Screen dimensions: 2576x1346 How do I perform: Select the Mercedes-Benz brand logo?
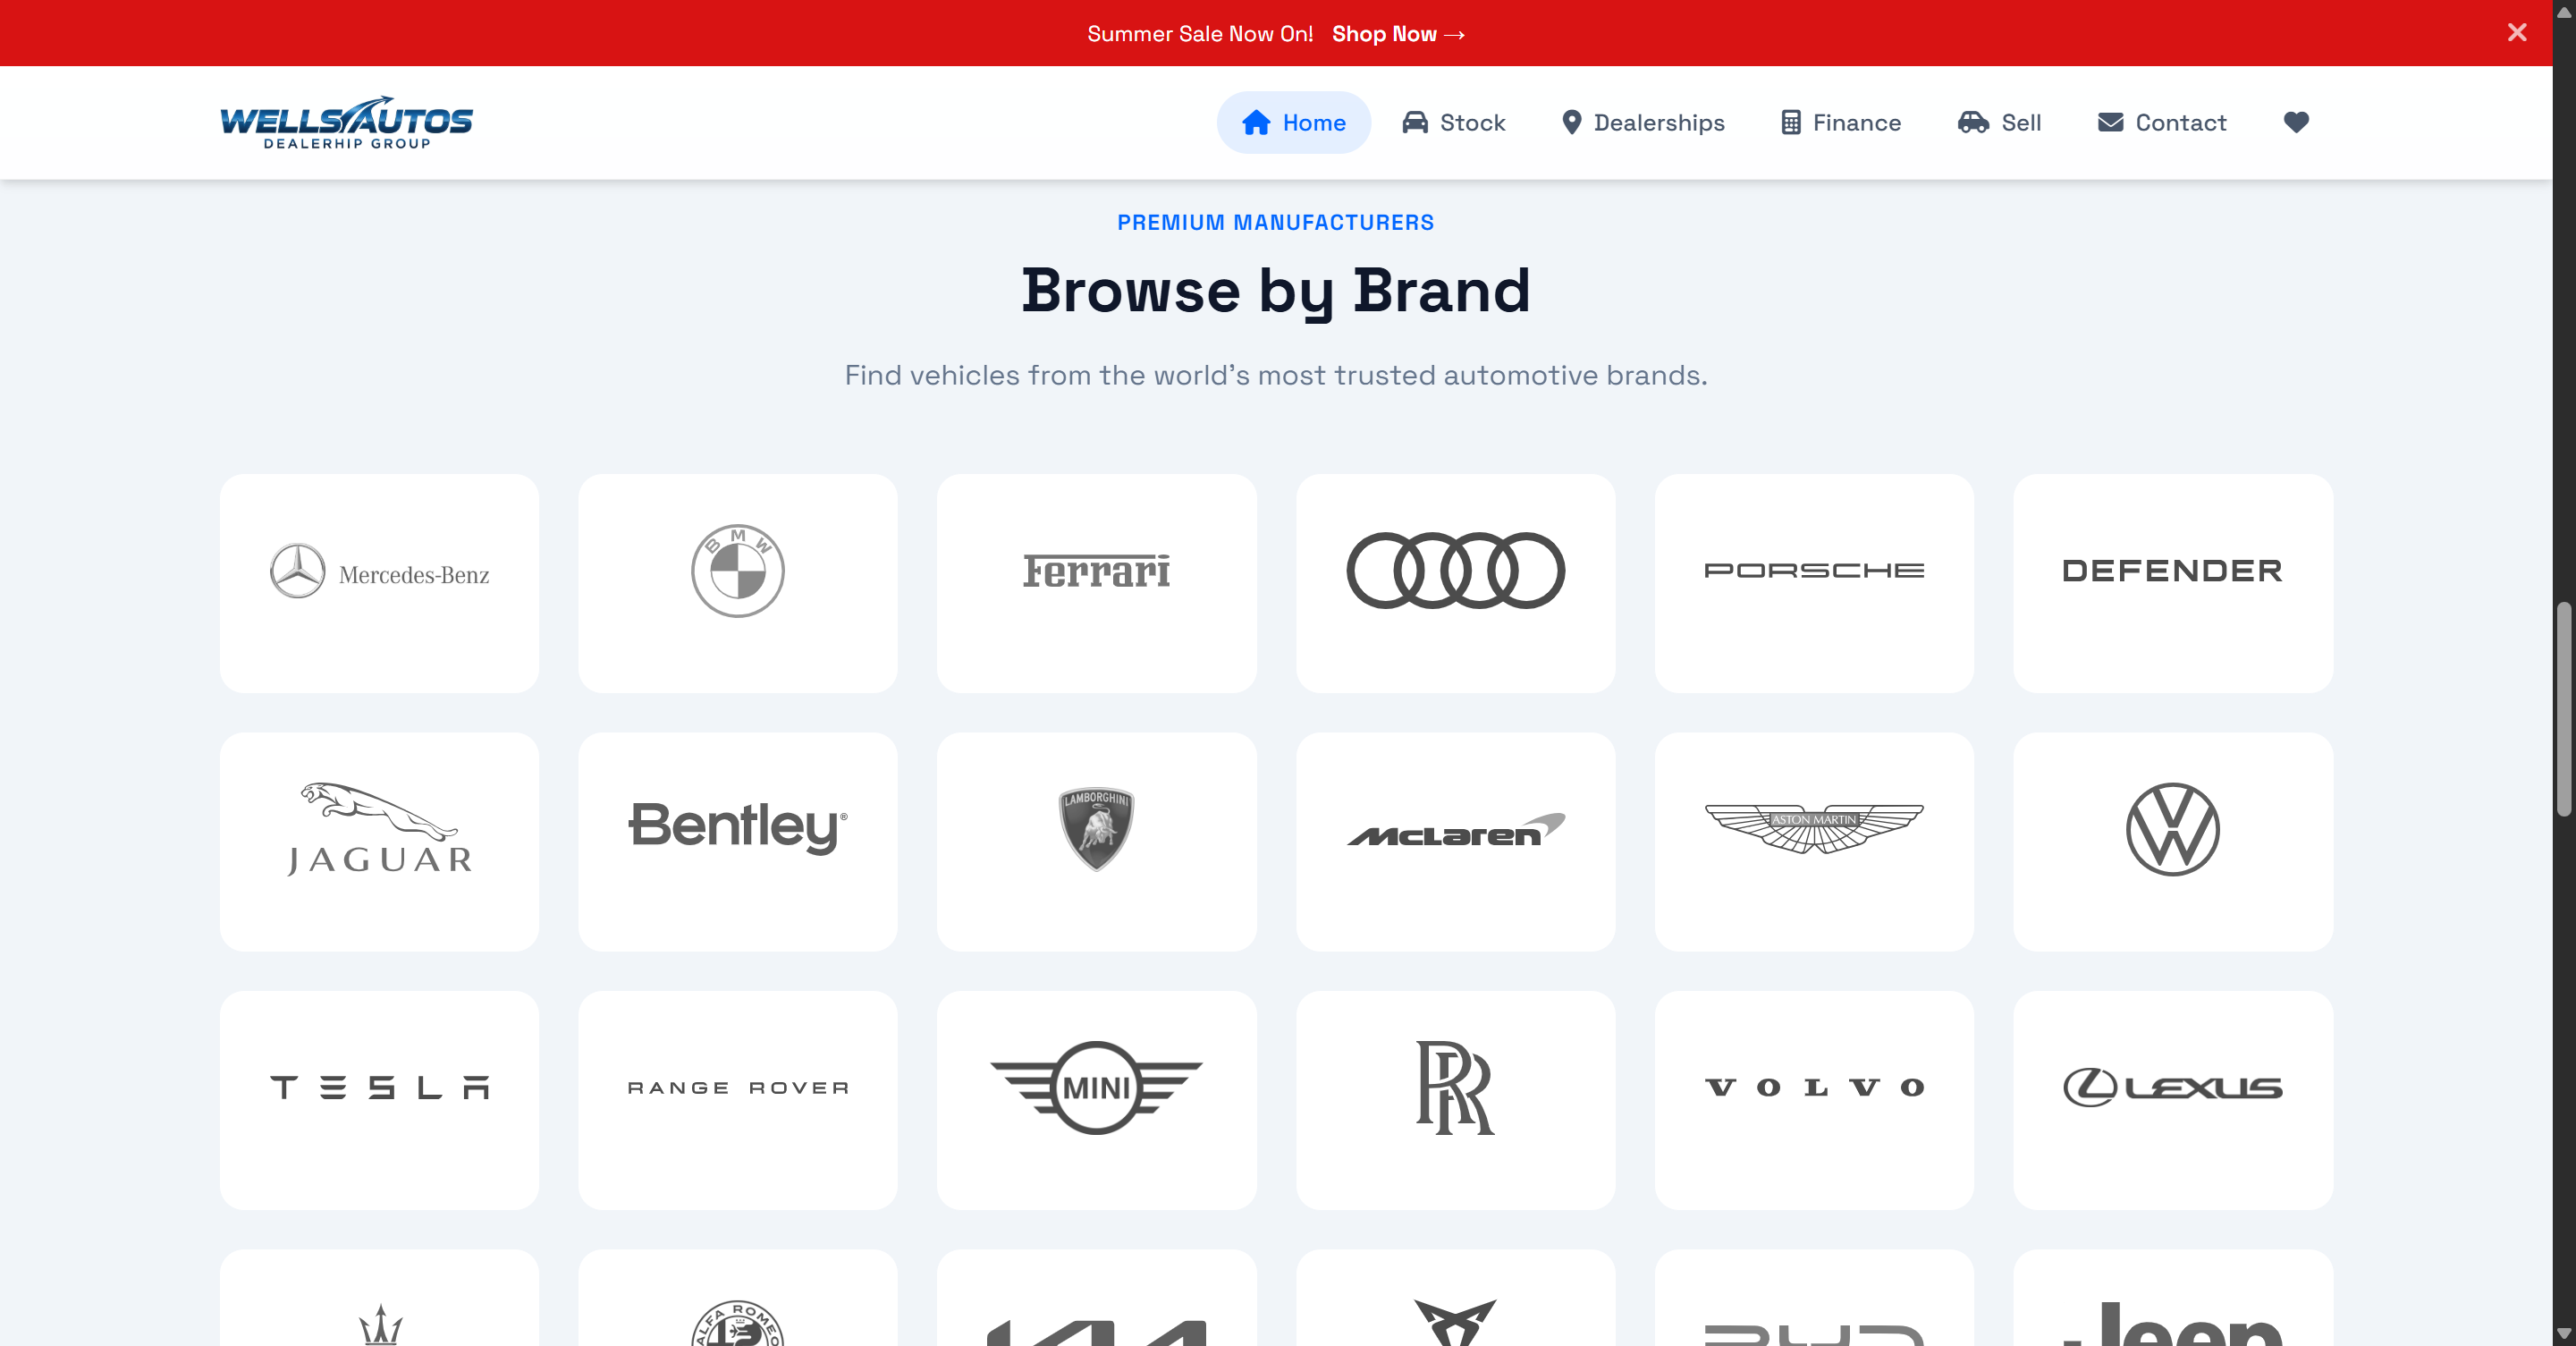379,571
